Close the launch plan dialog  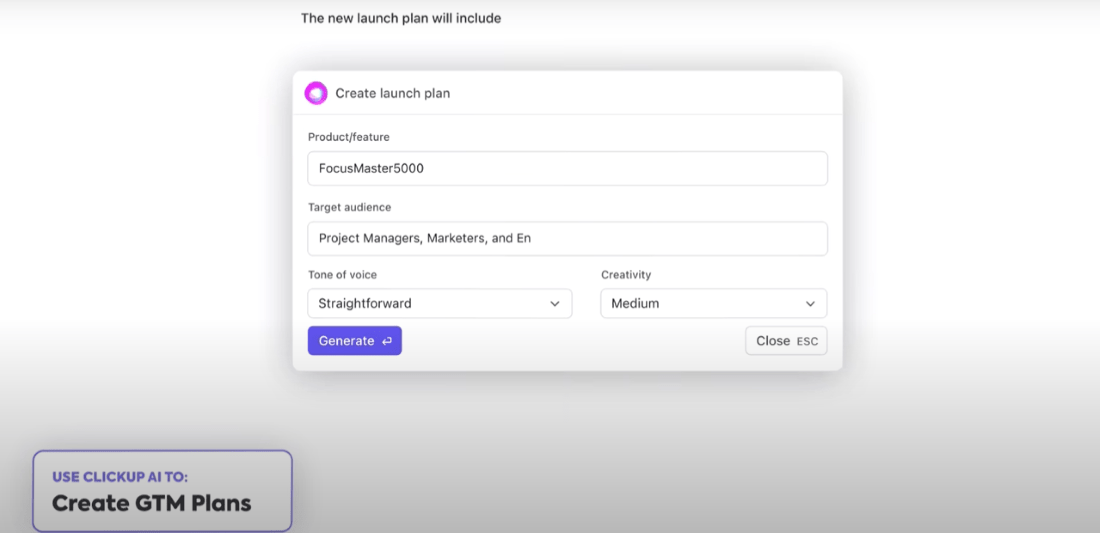(773, 341)
